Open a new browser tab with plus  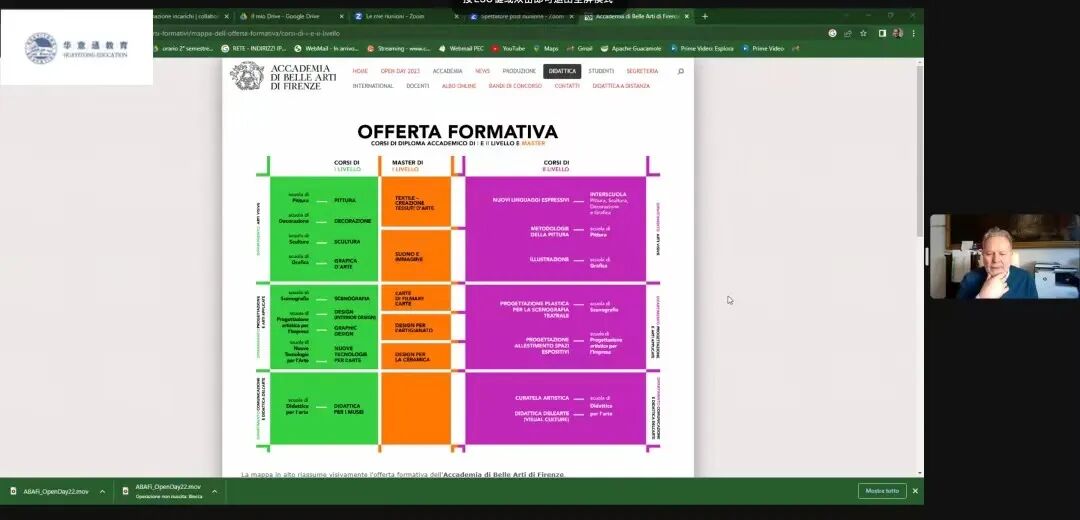pos(704,16)
